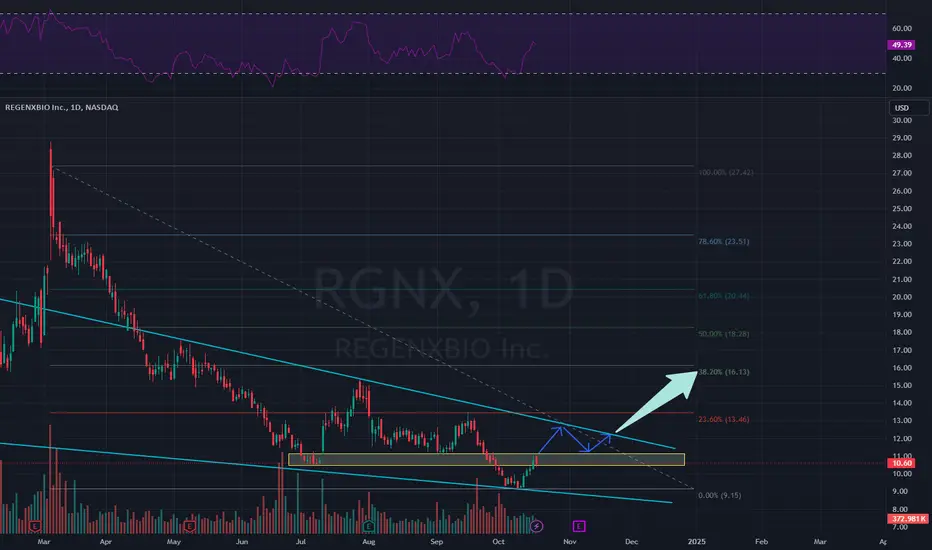Click the volume label 372.981K
This screenshot has height=550, width=932.
point(908,519)
